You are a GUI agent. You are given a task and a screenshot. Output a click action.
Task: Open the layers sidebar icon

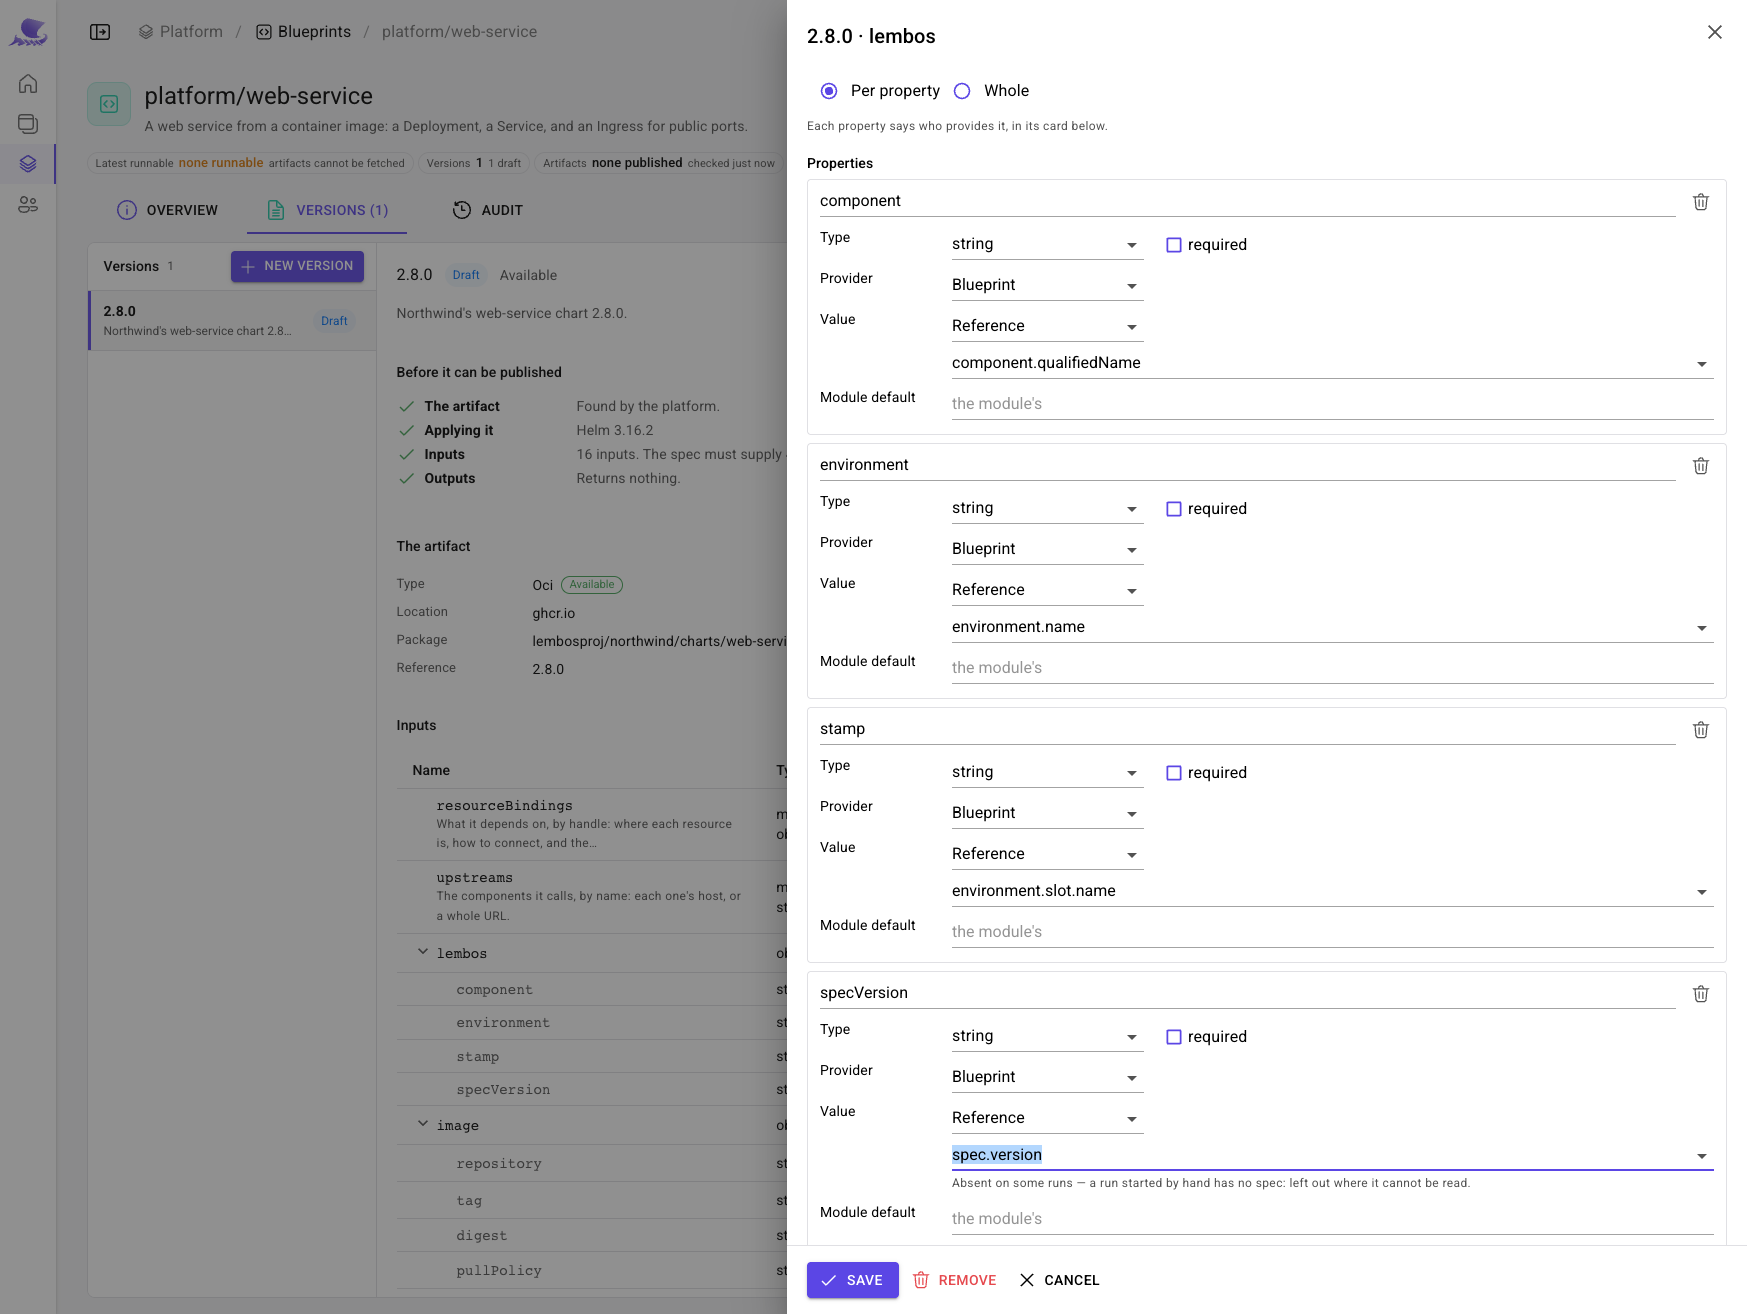(x=28, y=164)
